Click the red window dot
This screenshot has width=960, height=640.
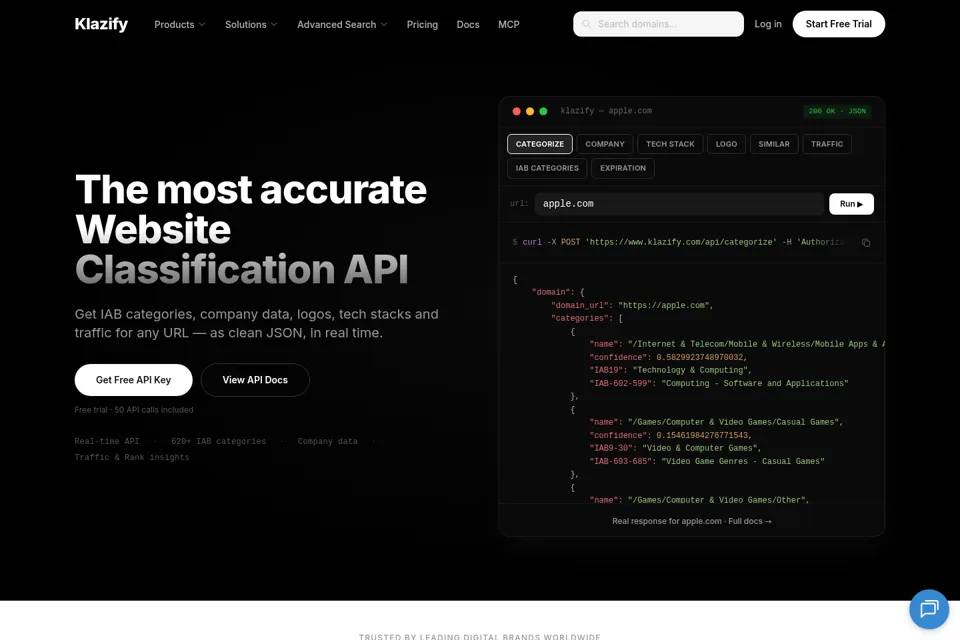[x=516, y=111]
